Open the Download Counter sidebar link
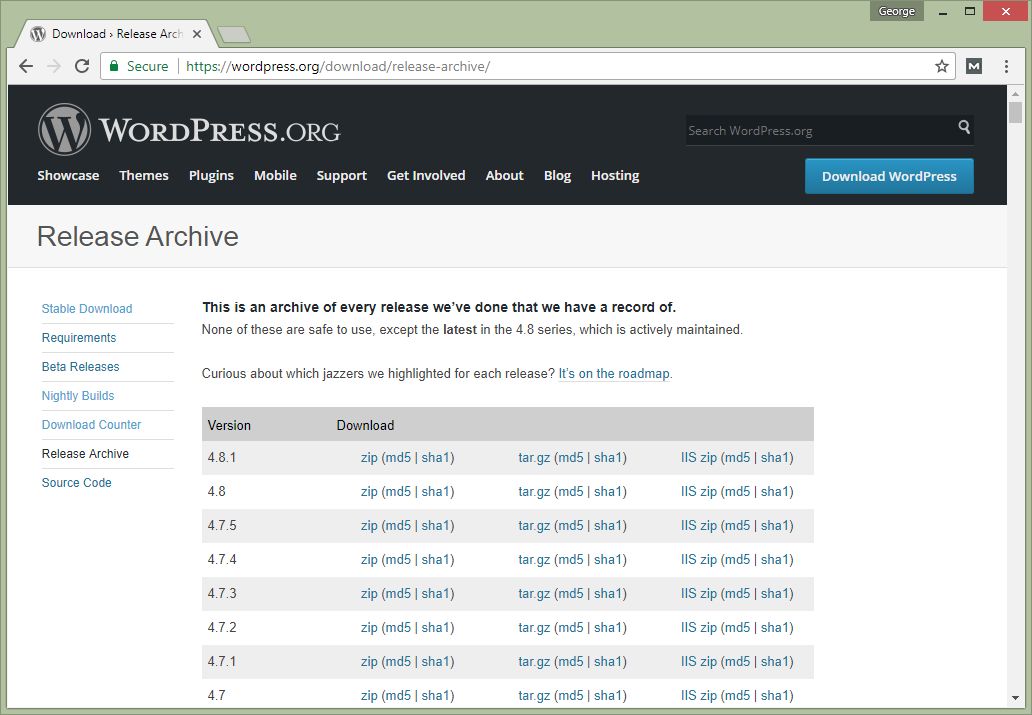This screenshot has width=1032, height=715. (x=91, y=425)
